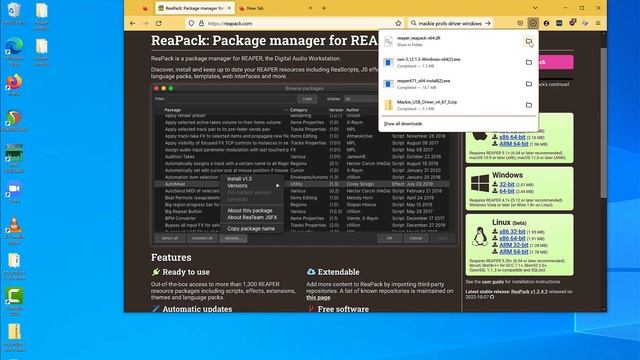Open the sws Windows x64 exe download entry
640x360 pixels.
click(451, 62)
